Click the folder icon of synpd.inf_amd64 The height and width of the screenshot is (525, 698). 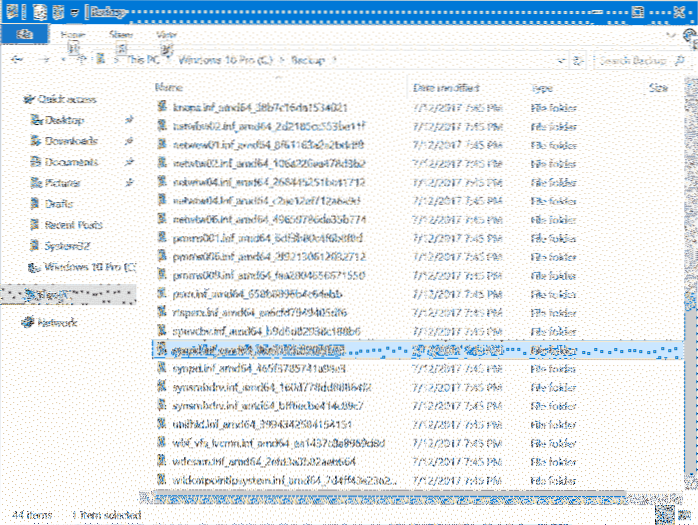pyautogui.click(x=162, y=368)
